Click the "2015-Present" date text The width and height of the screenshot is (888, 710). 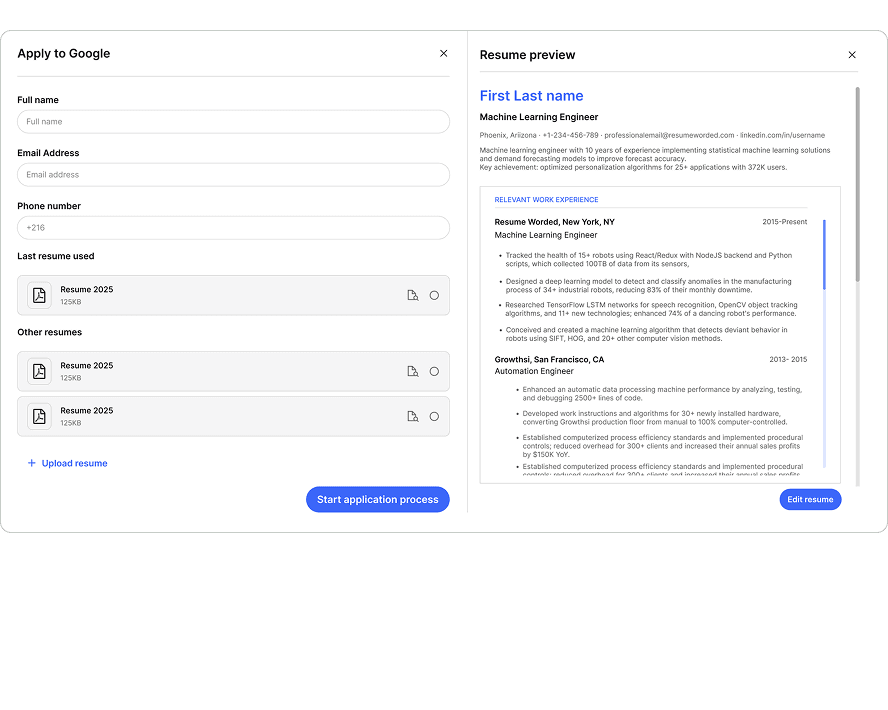click(x=784, y=222)
